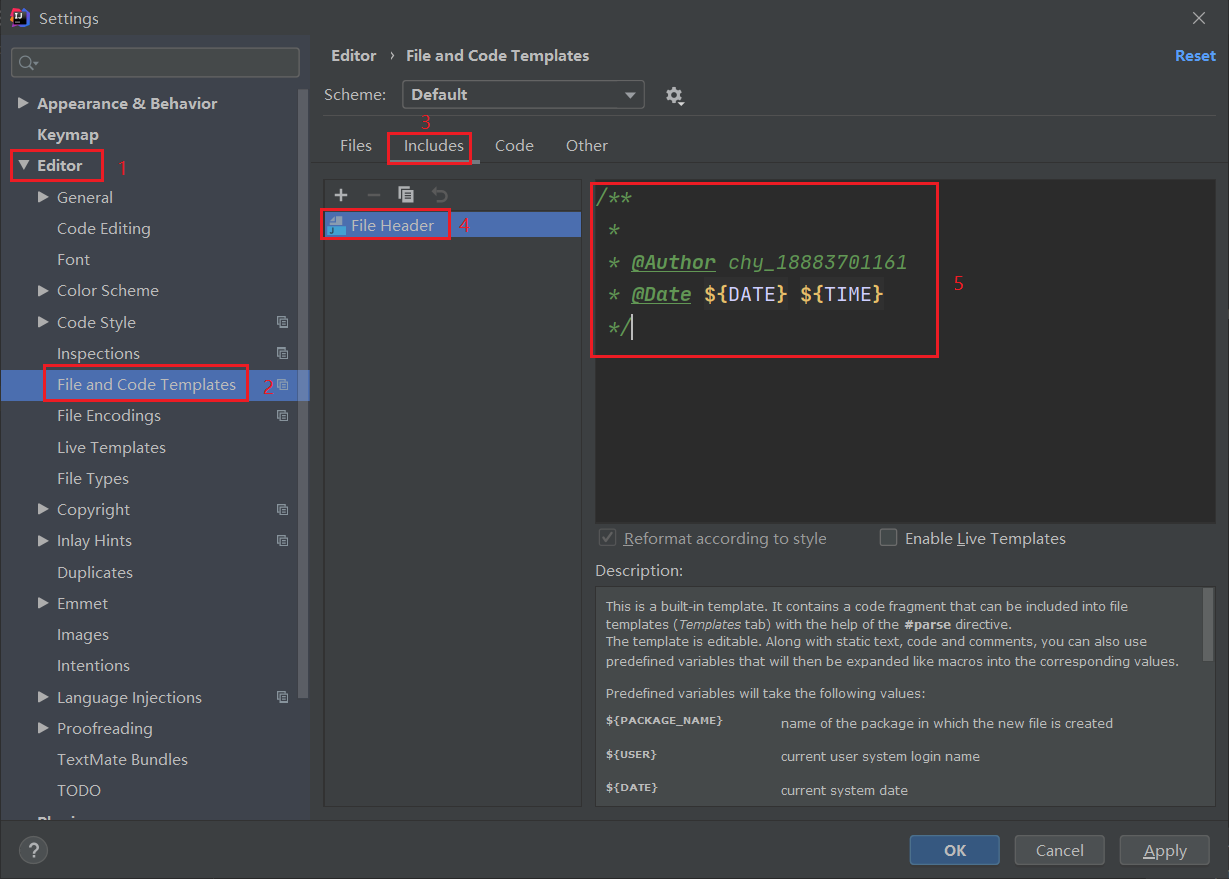Image resolution: width=1229 pixels, height=879 pixels.
Task: Expand the Copyright node arrow
Action: pos(43,509)
